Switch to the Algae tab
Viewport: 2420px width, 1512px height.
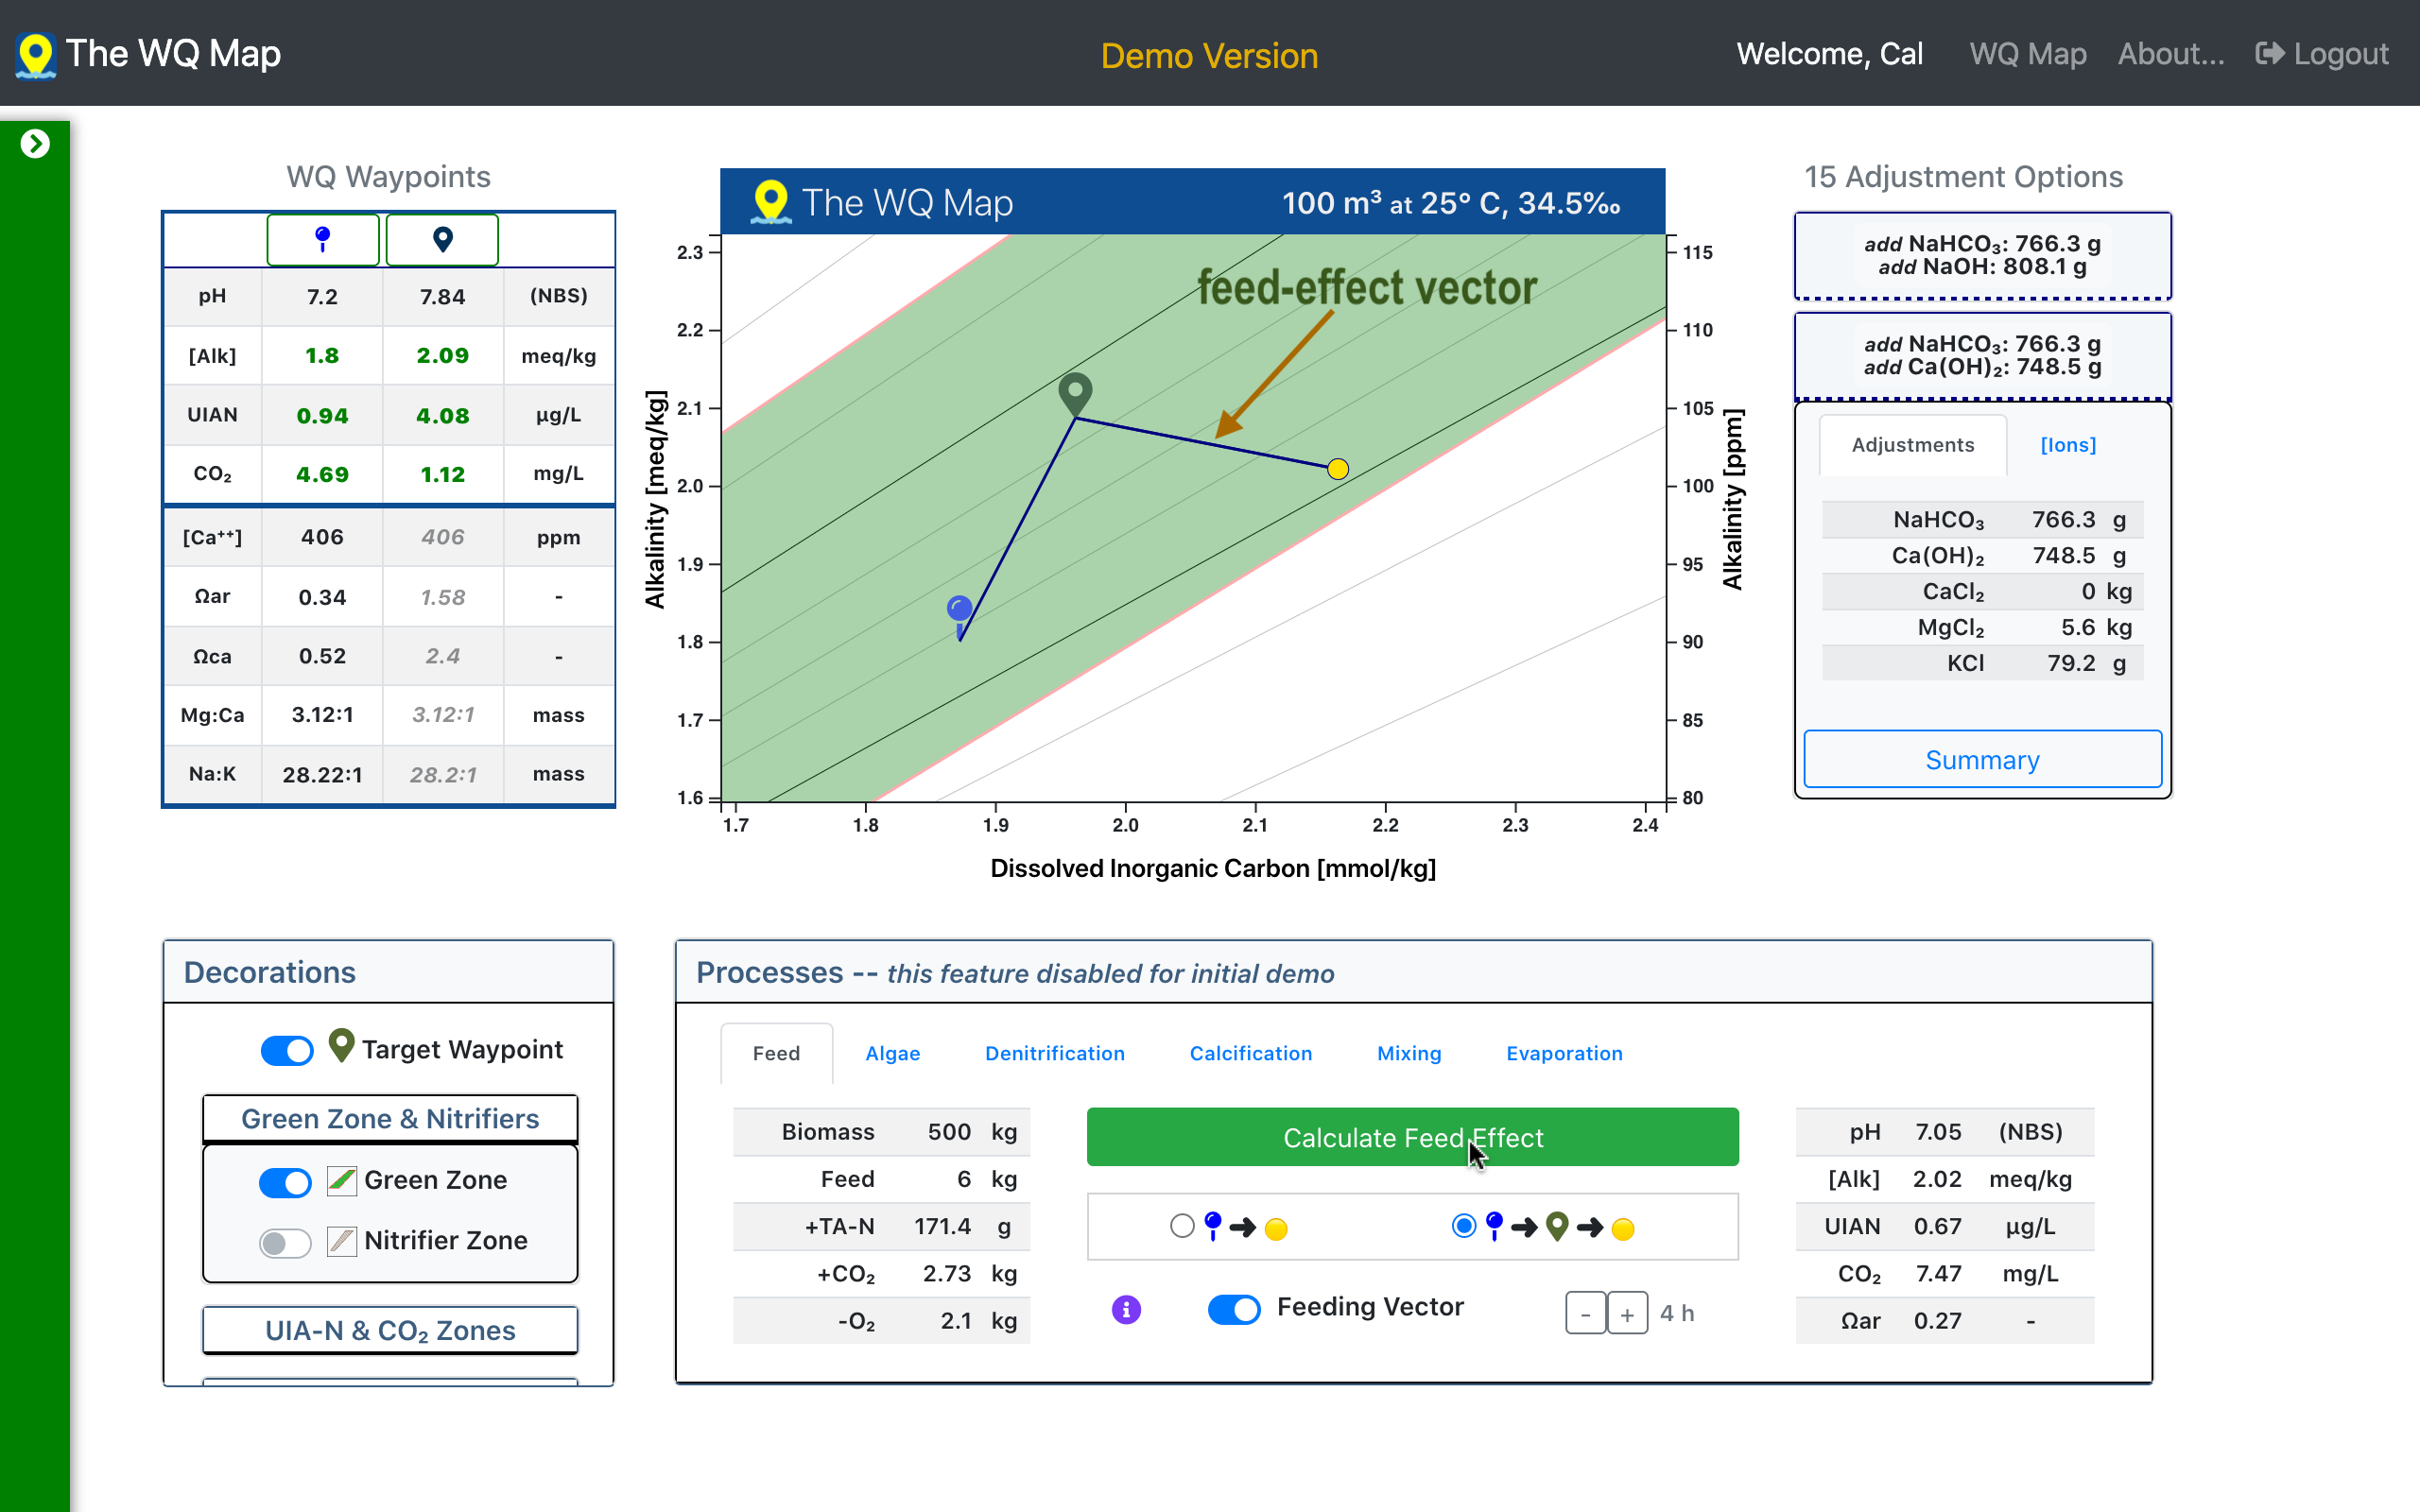(892, 1053)
